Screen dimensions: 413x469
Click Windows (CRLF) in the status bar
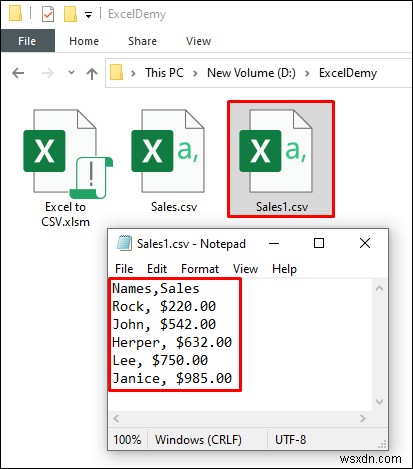(198, 440)
